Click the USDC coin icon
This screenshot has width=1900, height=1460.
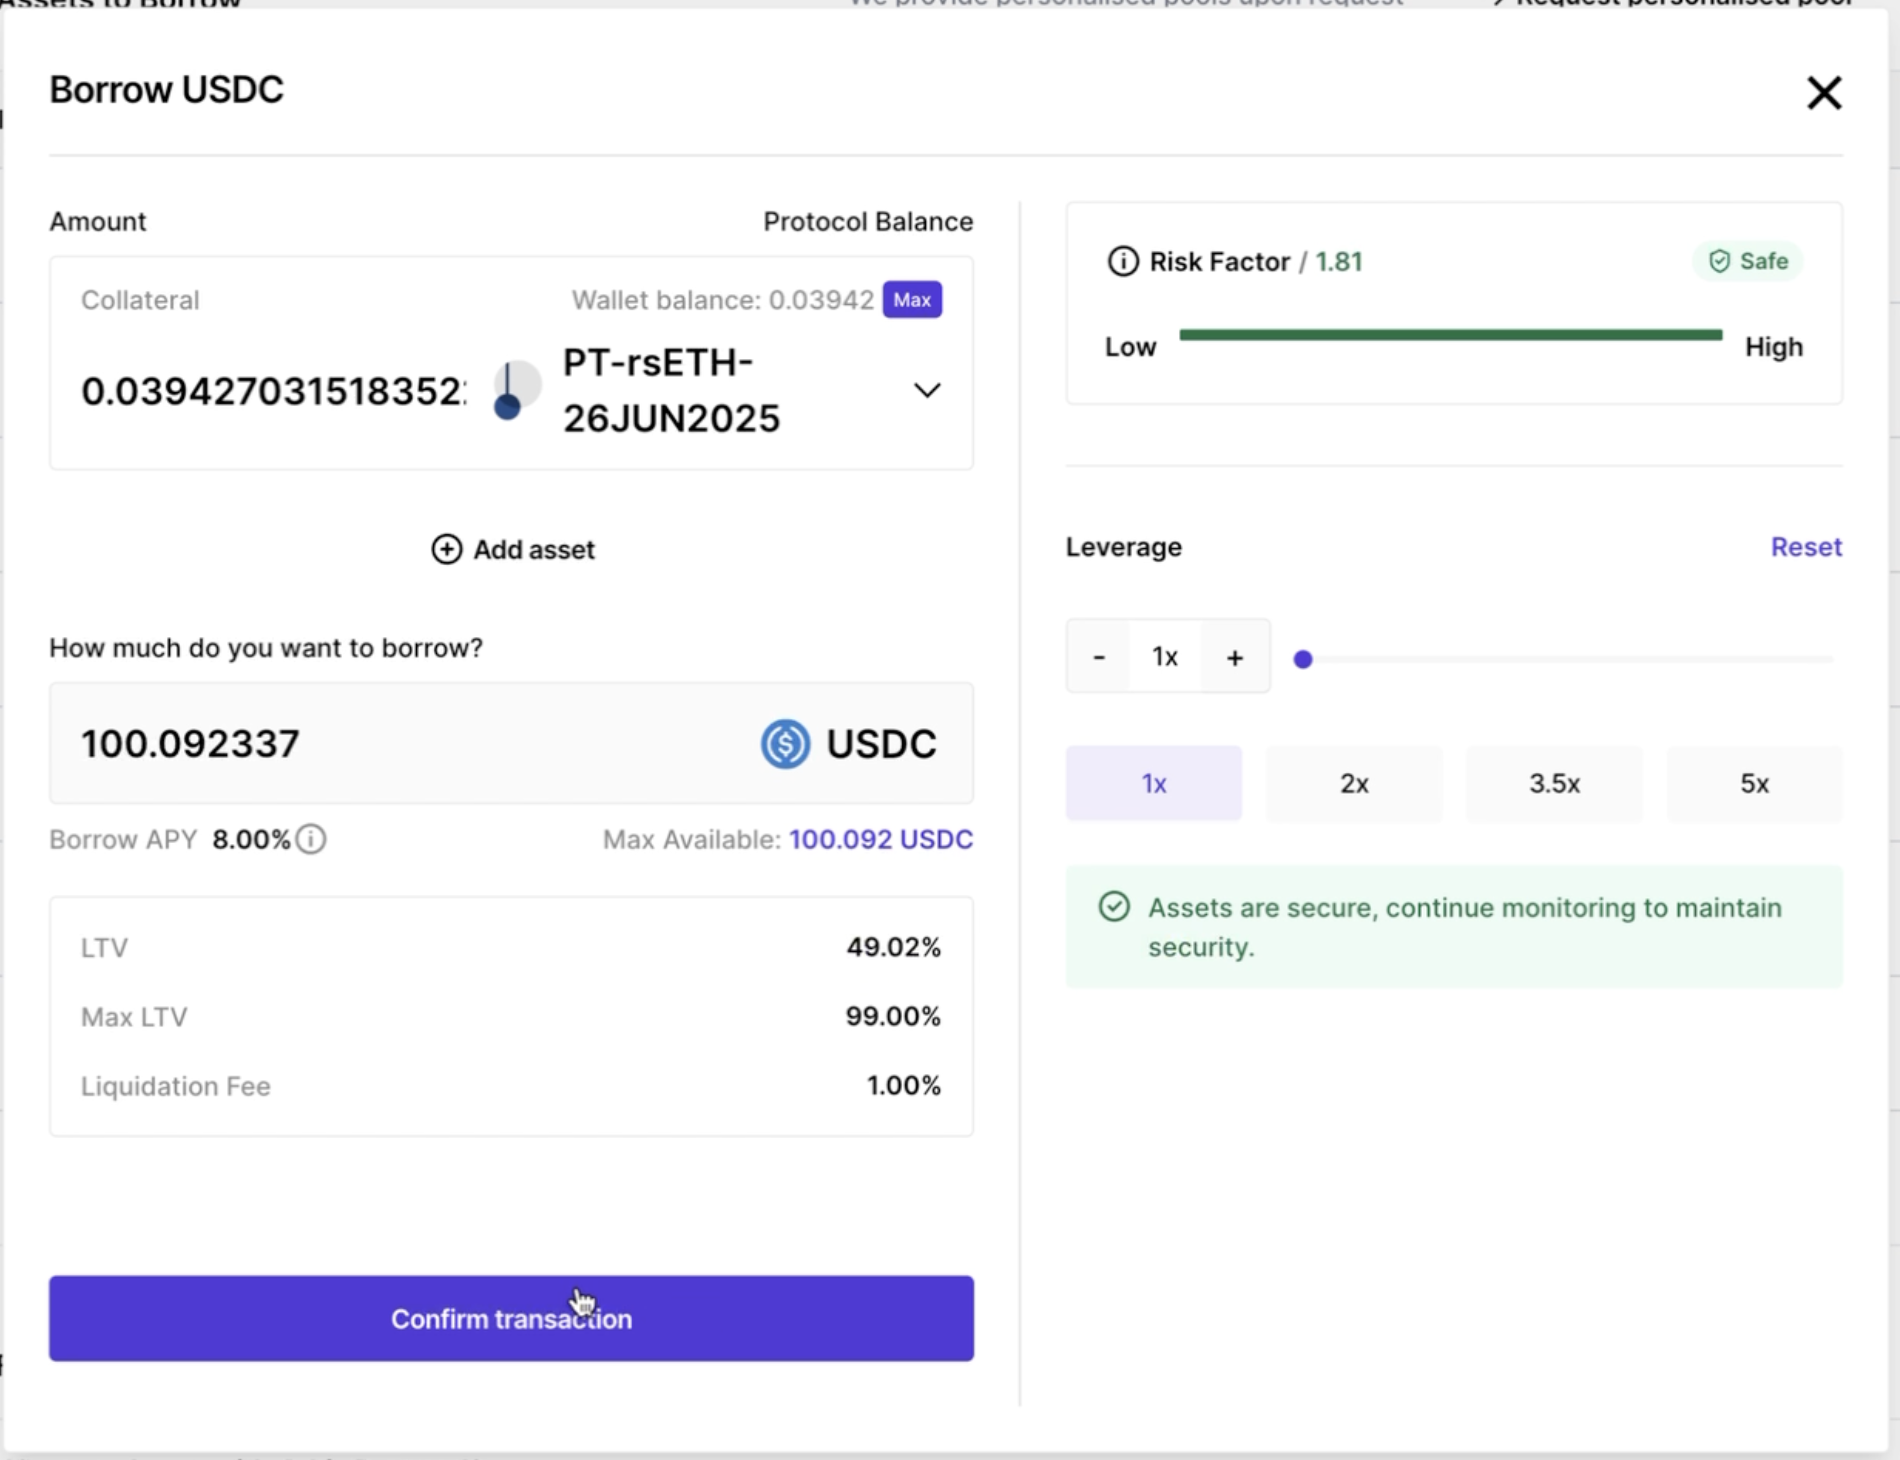[785, 744]
